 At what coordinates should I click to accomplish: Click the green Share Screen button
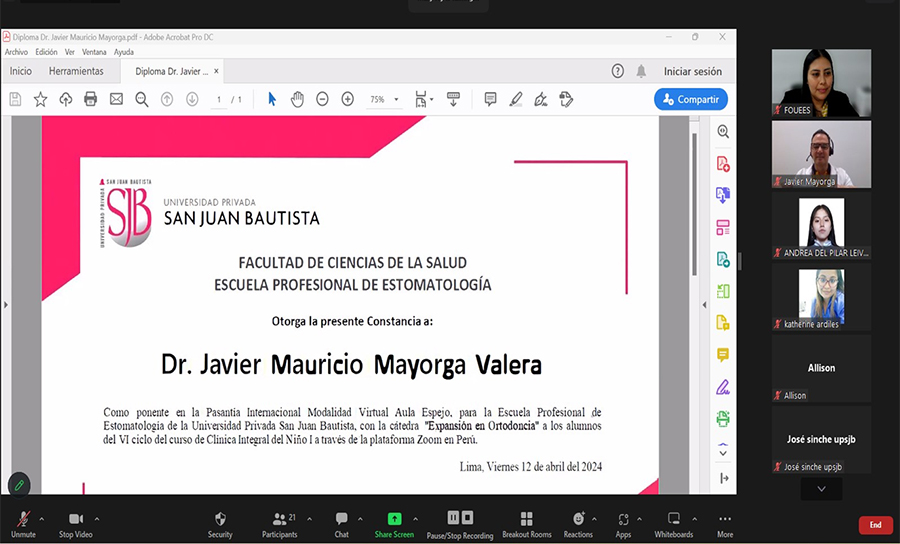point(394,524)
